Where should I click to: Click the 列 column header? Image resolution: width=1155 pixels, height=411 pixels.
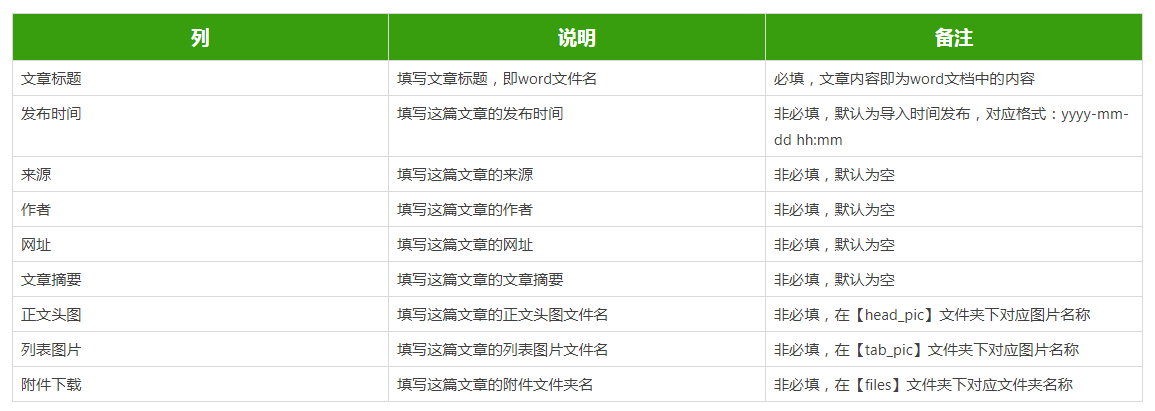[200, 38]
